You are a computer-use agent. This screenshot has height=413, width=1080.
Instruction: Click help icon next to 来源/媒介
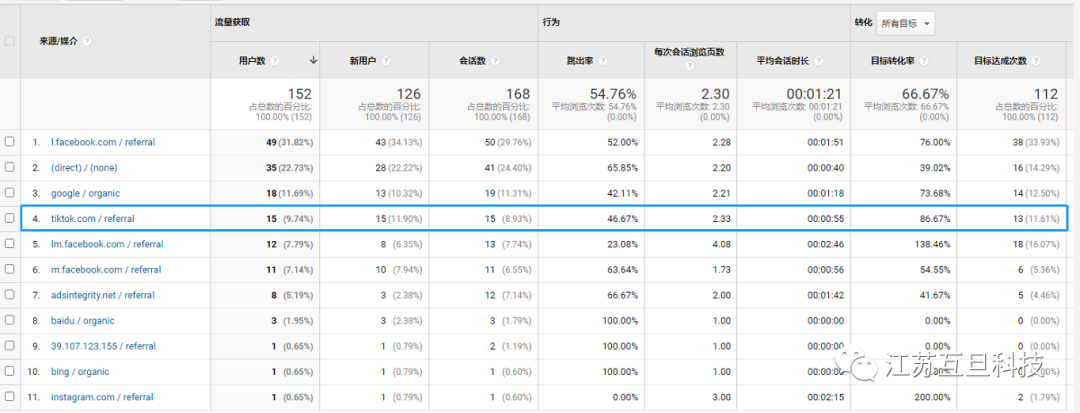[x=87, y=41]
